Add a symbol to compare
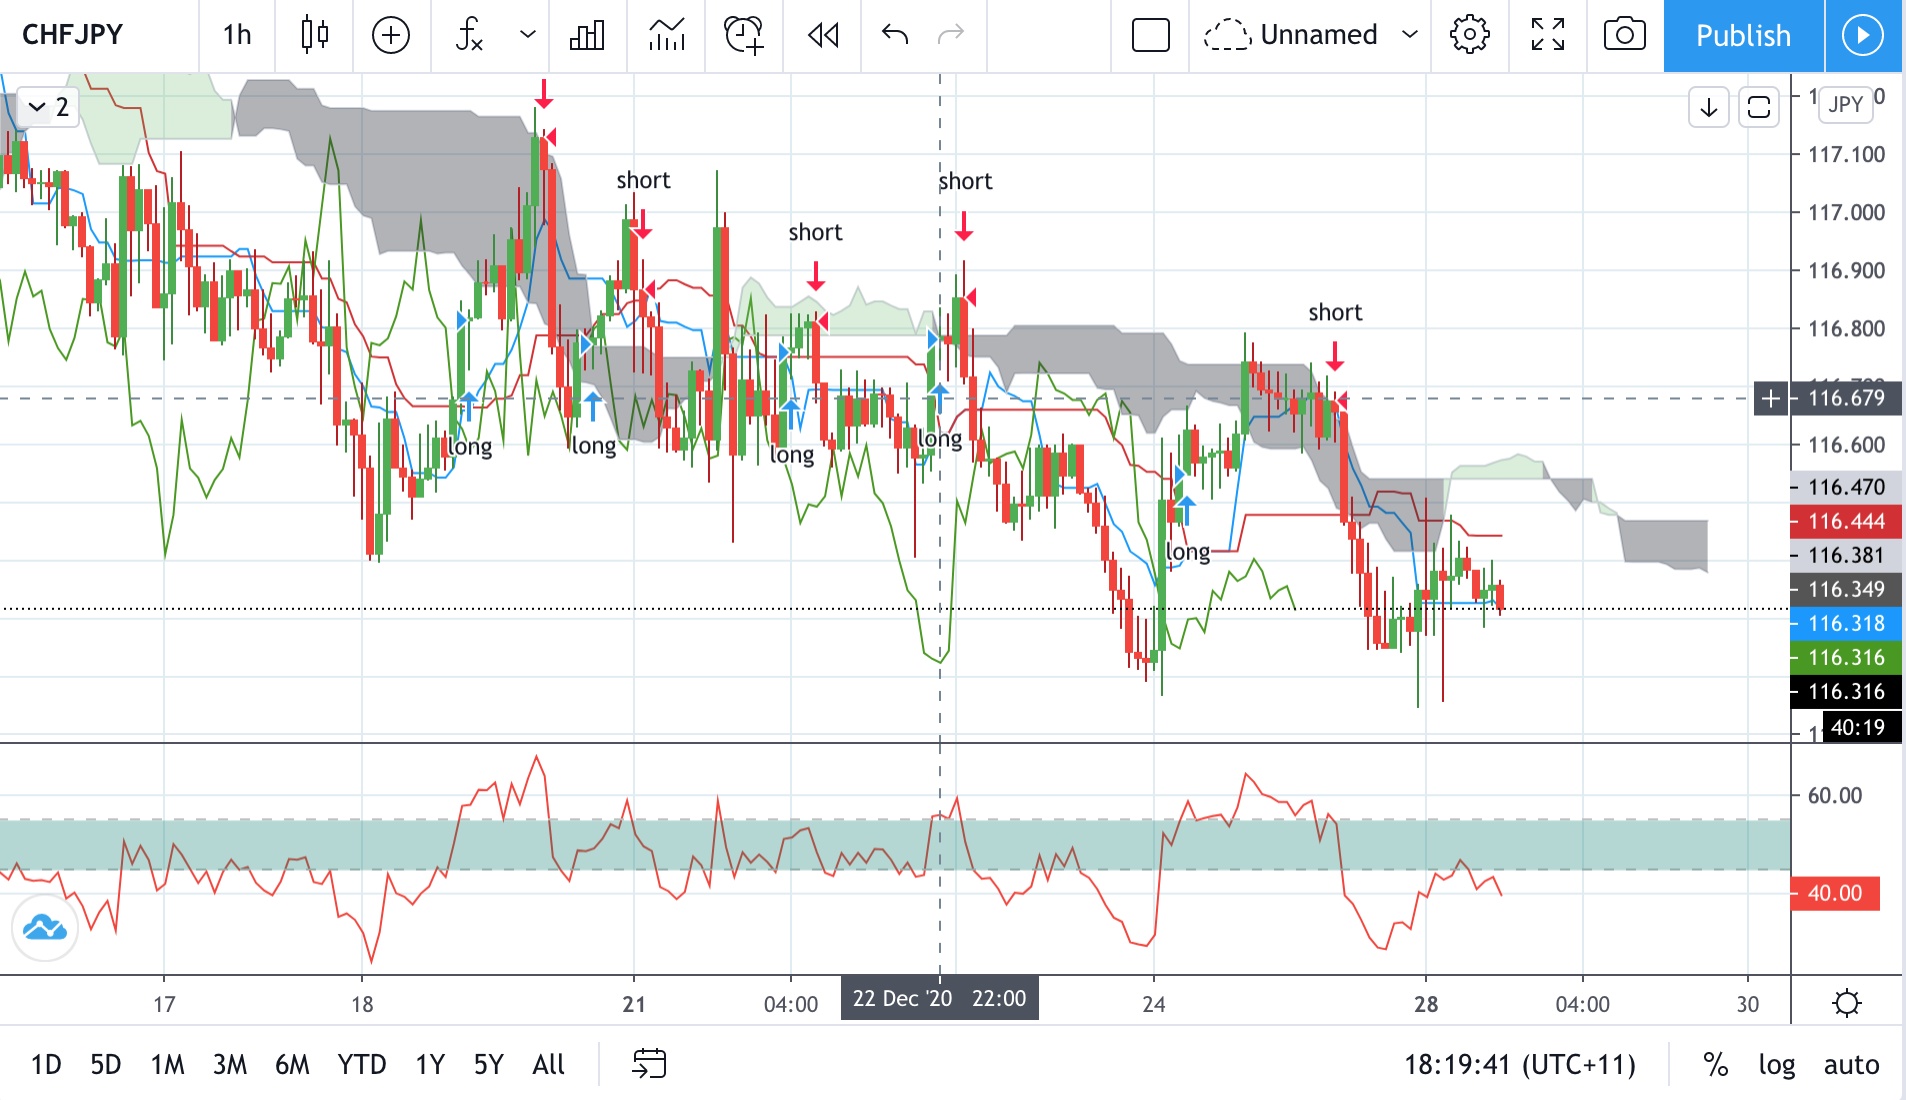The height and width of the screenshot is (1100, 1906). [391, 35]
